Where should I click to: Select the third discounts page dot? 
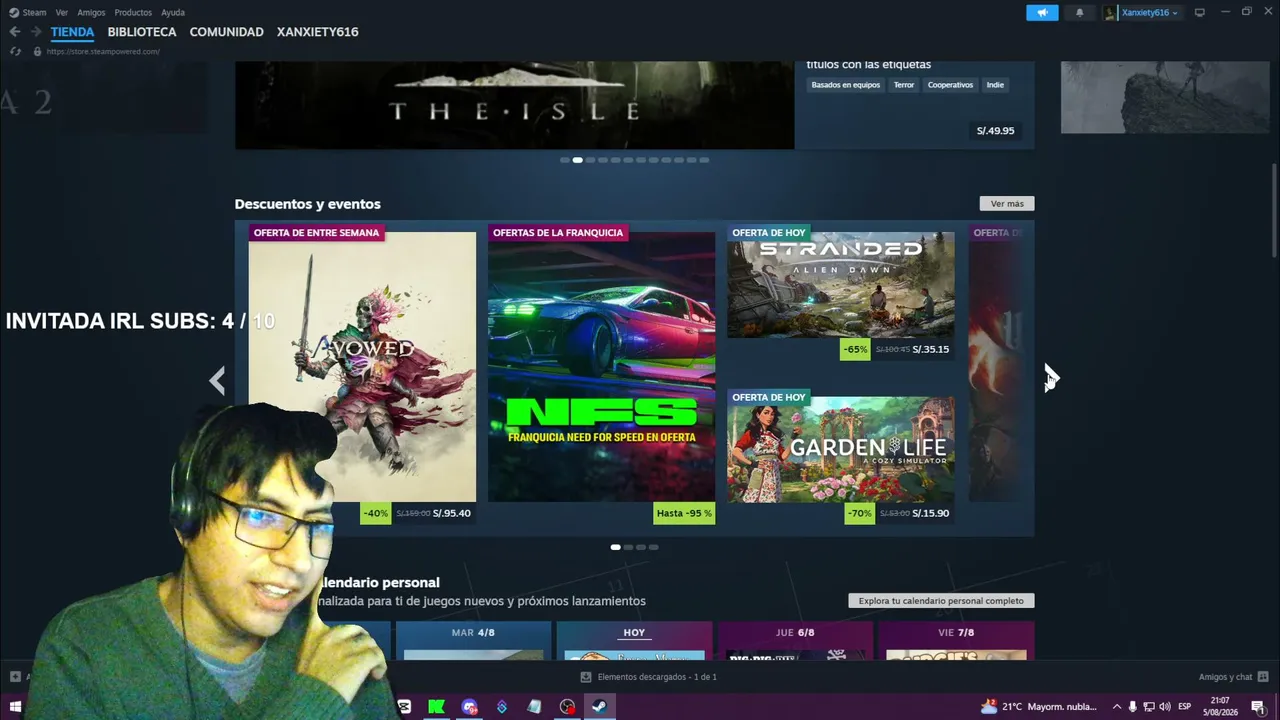[641, 547]
